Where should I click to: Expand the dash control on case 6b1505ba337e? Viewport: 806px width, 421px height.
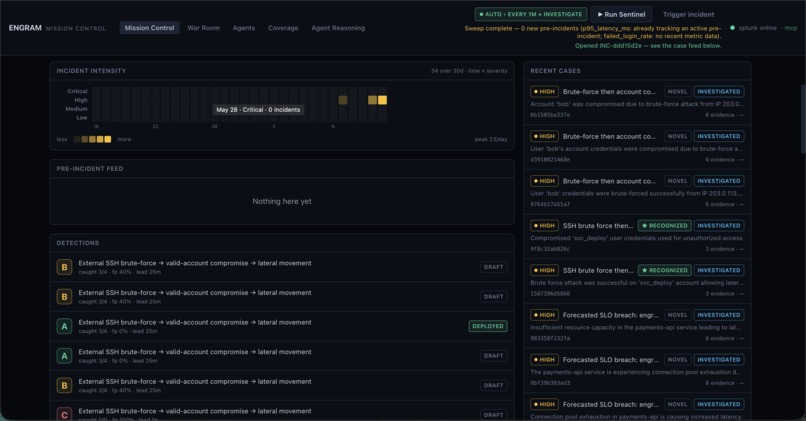(x=741, y=115)
